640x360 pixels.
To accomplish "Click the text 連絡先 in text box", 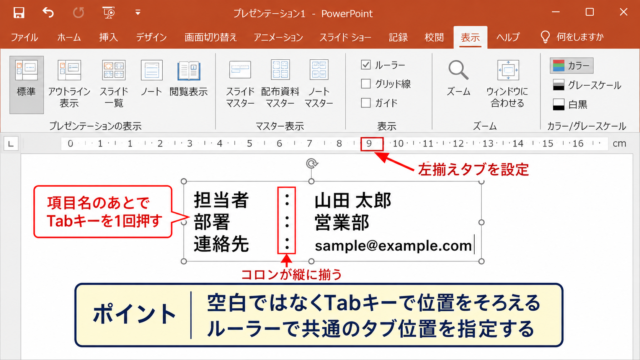I will (221, 244).
